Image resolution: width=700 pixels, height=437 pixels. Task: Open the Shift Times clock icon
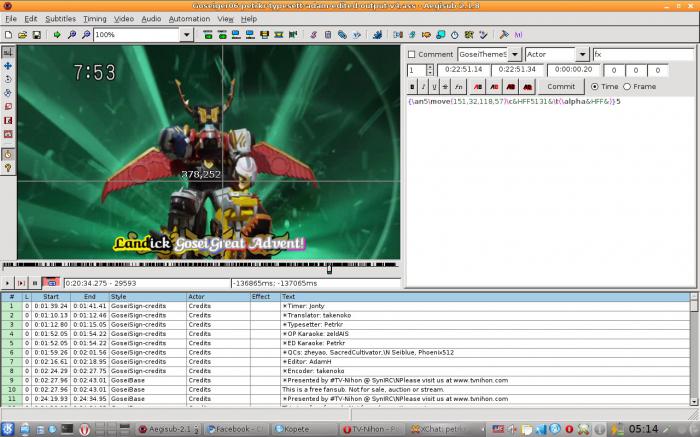pyautogui.click(x=454, y=34)
